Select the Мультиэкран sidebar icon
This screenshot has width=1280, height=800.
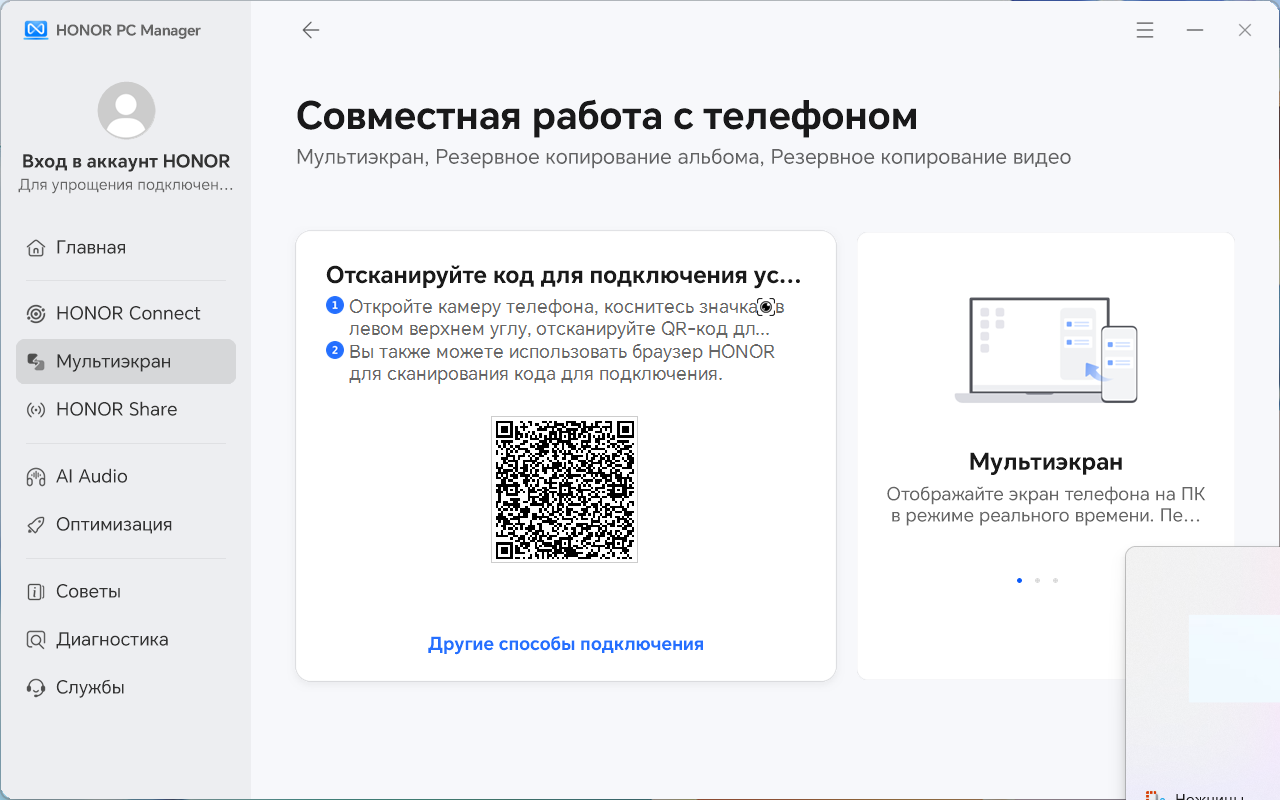tap(36, 362)
